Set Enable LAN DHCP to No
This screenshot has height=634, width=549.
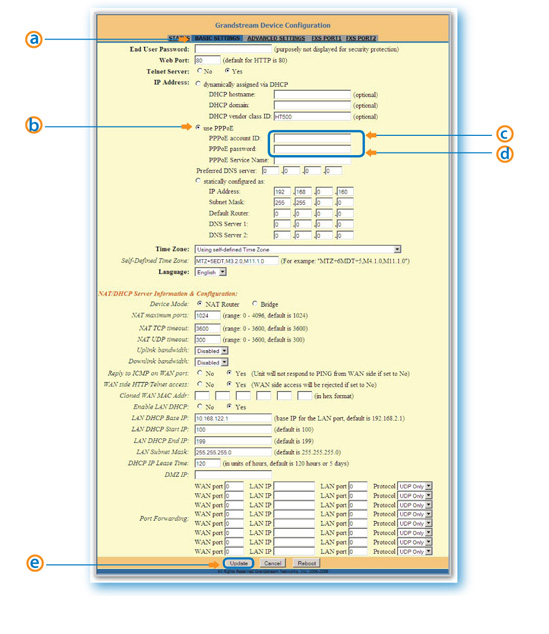(200, 406)
